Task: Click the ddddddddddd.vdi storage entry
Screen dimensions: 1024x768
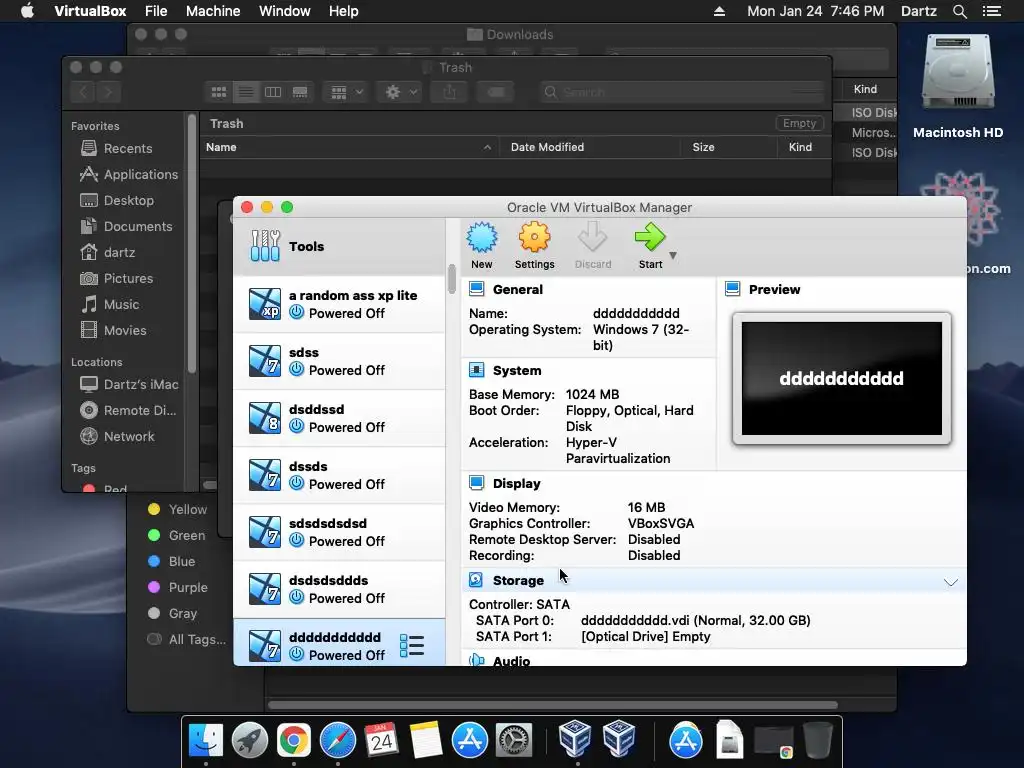Action: coord(696,620)
